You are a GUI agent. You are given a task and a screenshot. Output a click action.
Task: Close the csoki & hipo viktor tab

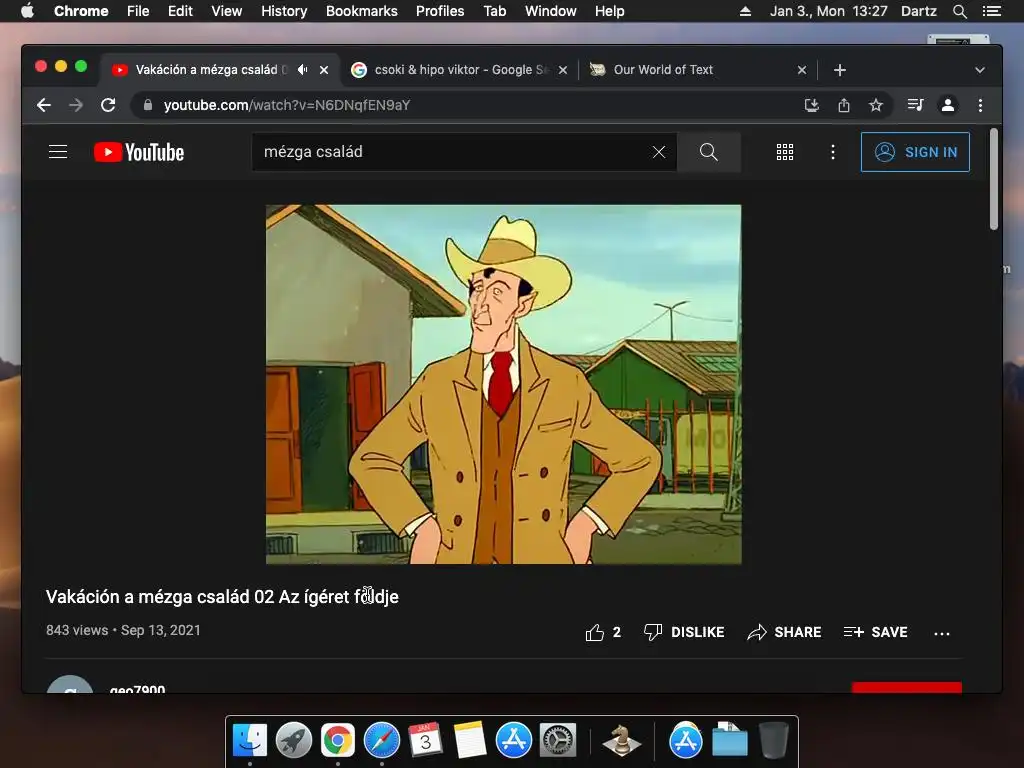[x=563, y=69]
